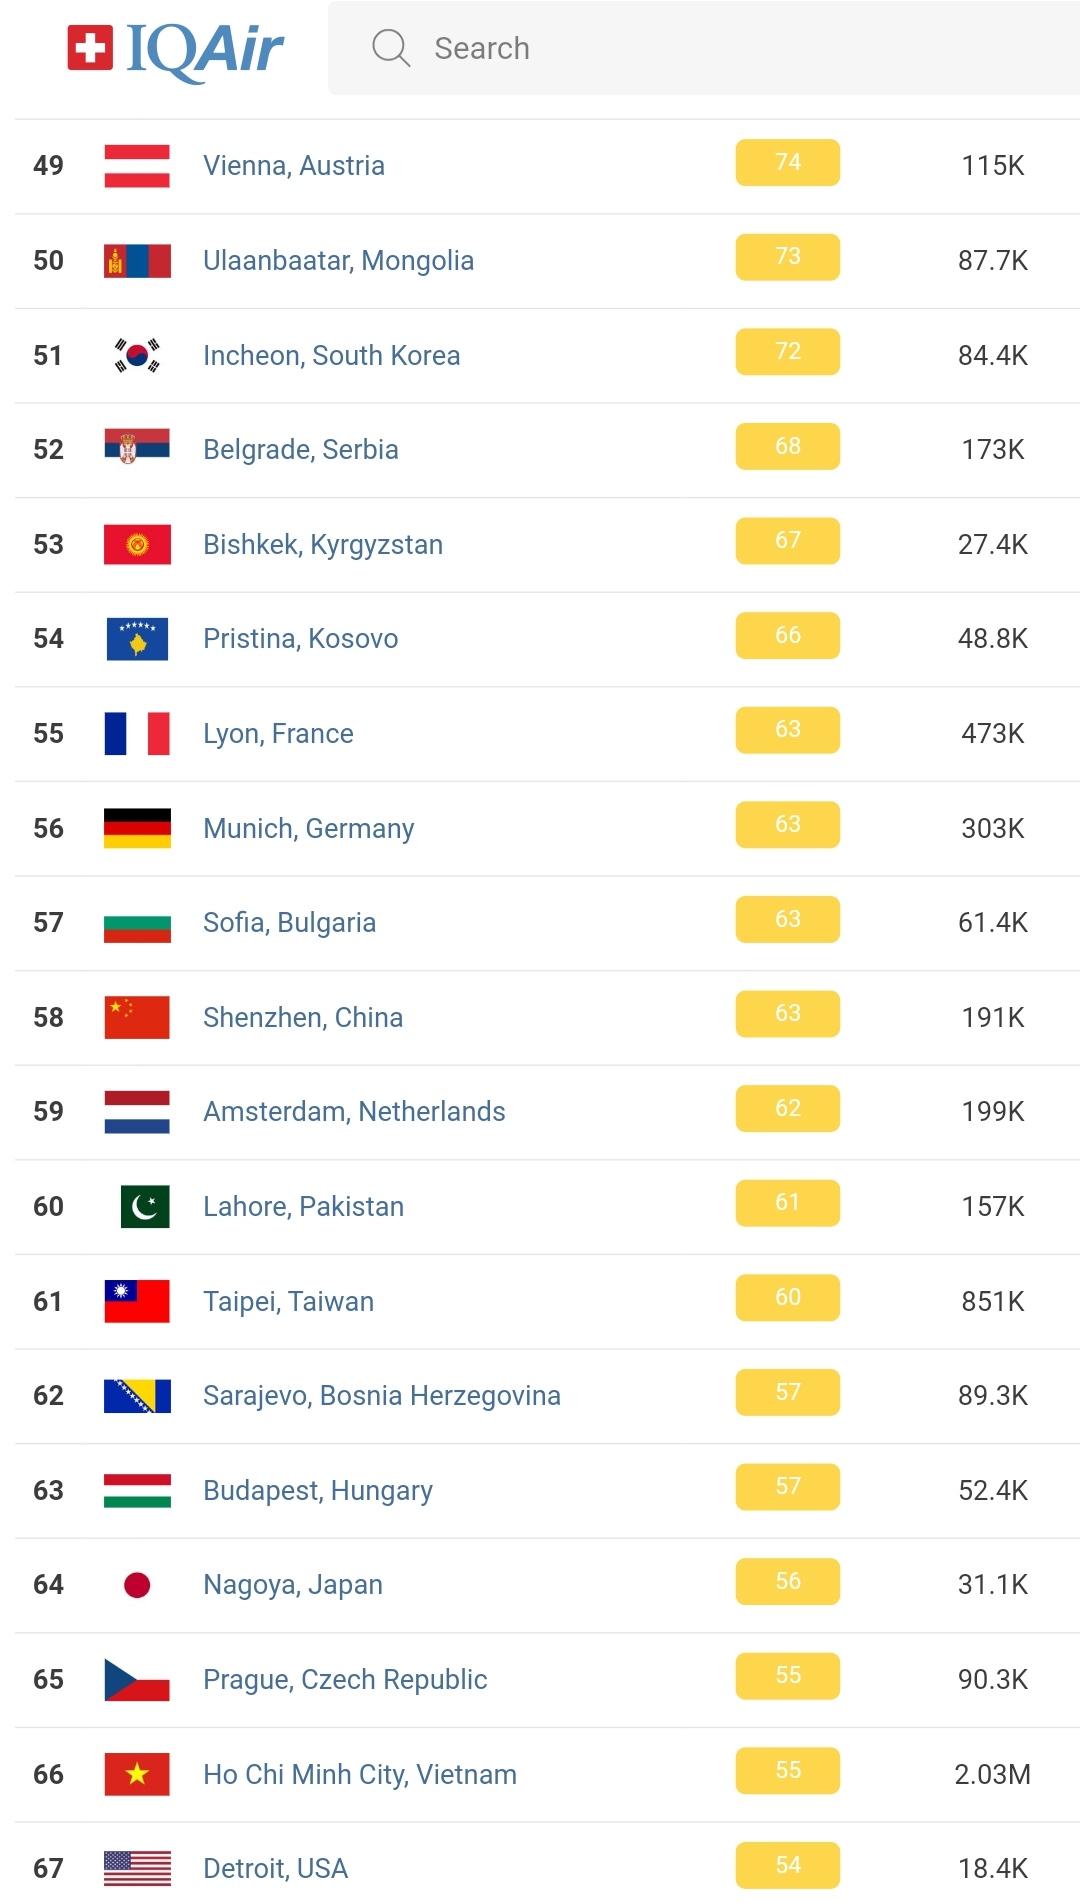
Task: Click the Kyrgyzstan flag icon
Action: (x=137, y=545)
